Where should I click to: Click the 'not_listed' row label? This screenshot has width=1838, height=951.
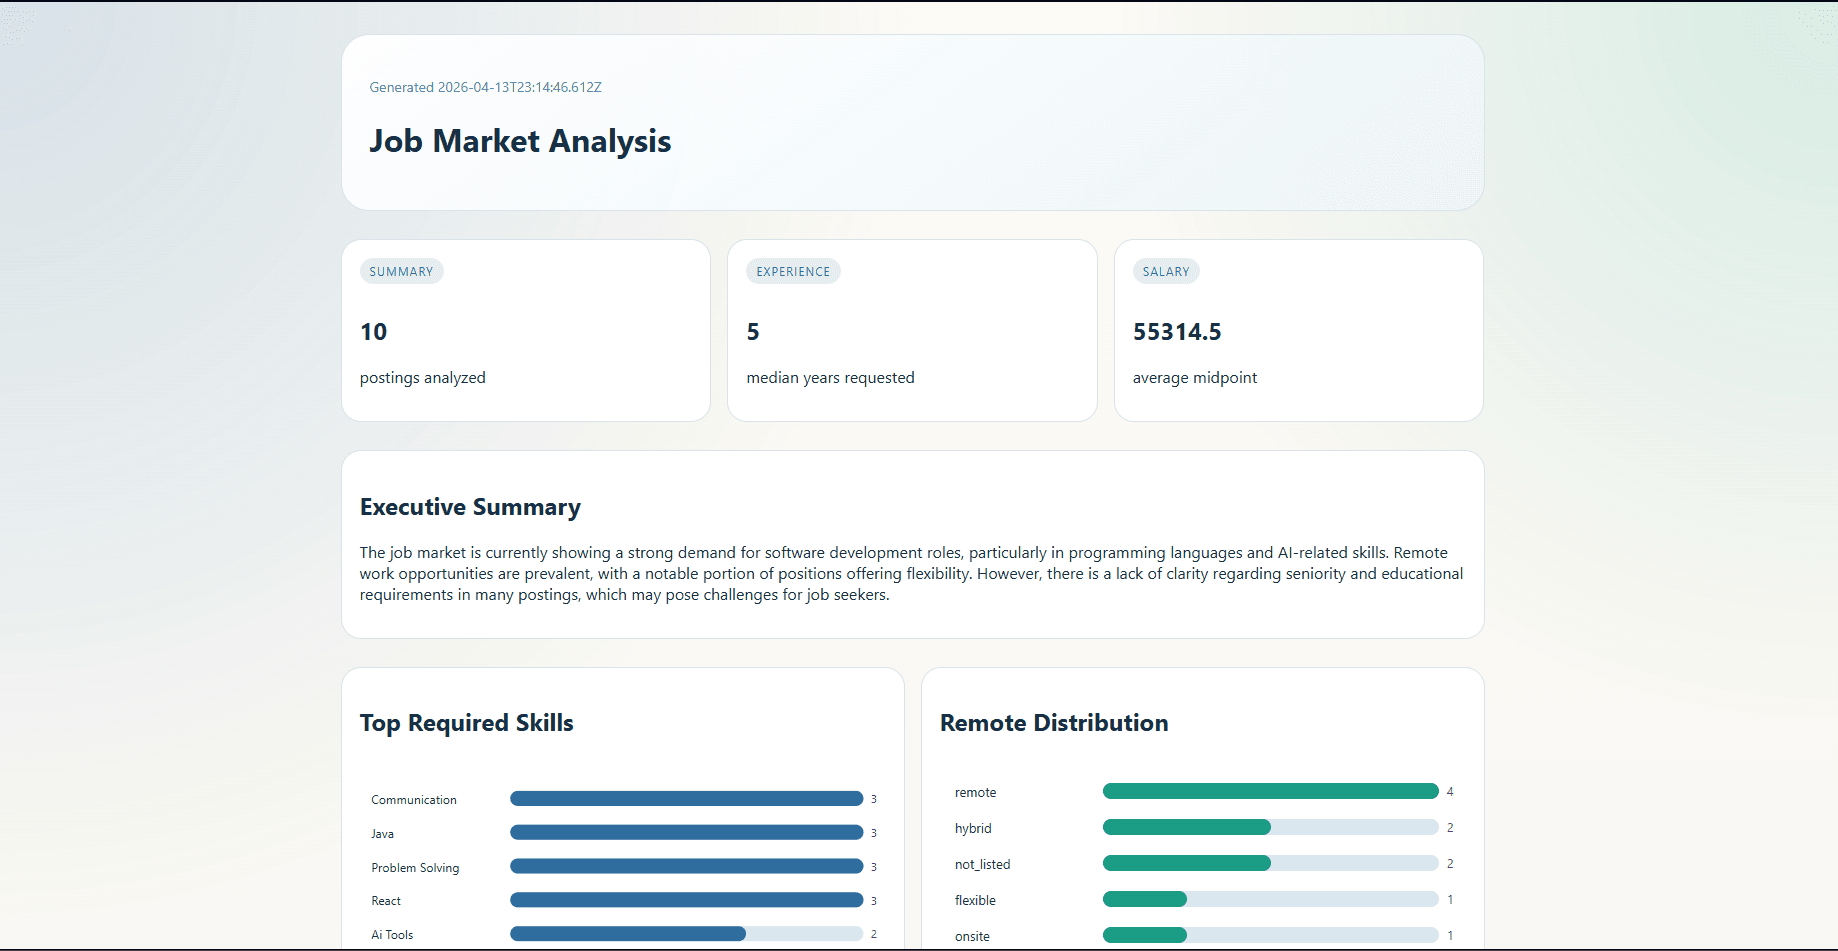tap(982, 865)
